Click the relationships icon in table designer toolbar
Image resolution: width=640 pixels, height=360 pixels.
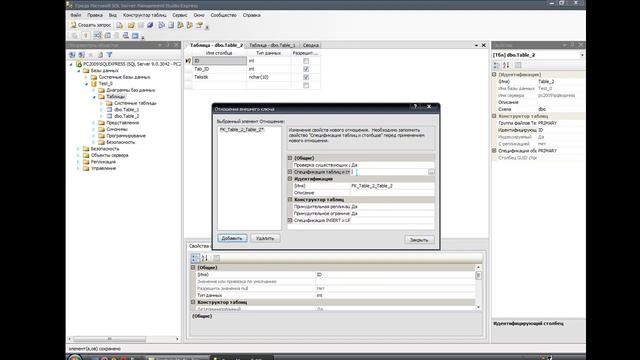pos(98,36)
